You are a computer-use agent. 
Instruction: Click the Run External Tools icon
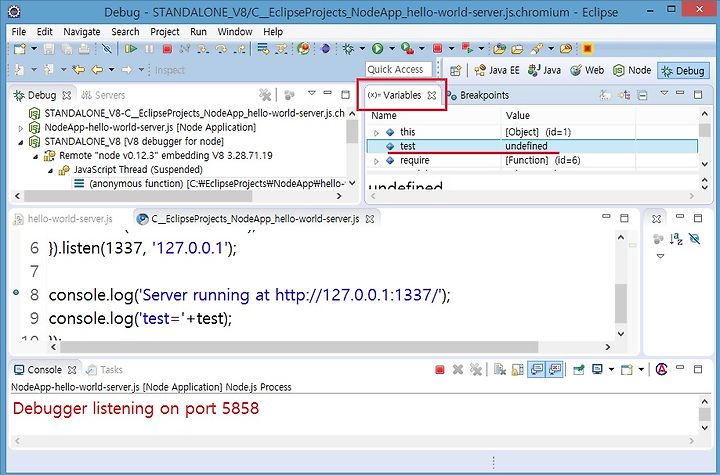pos(407,49)
